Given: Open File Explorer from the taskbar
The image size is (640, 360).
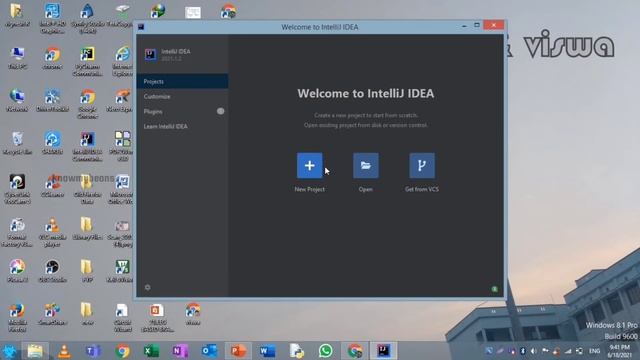Looking at the screenshot, I should coord(35,351).
